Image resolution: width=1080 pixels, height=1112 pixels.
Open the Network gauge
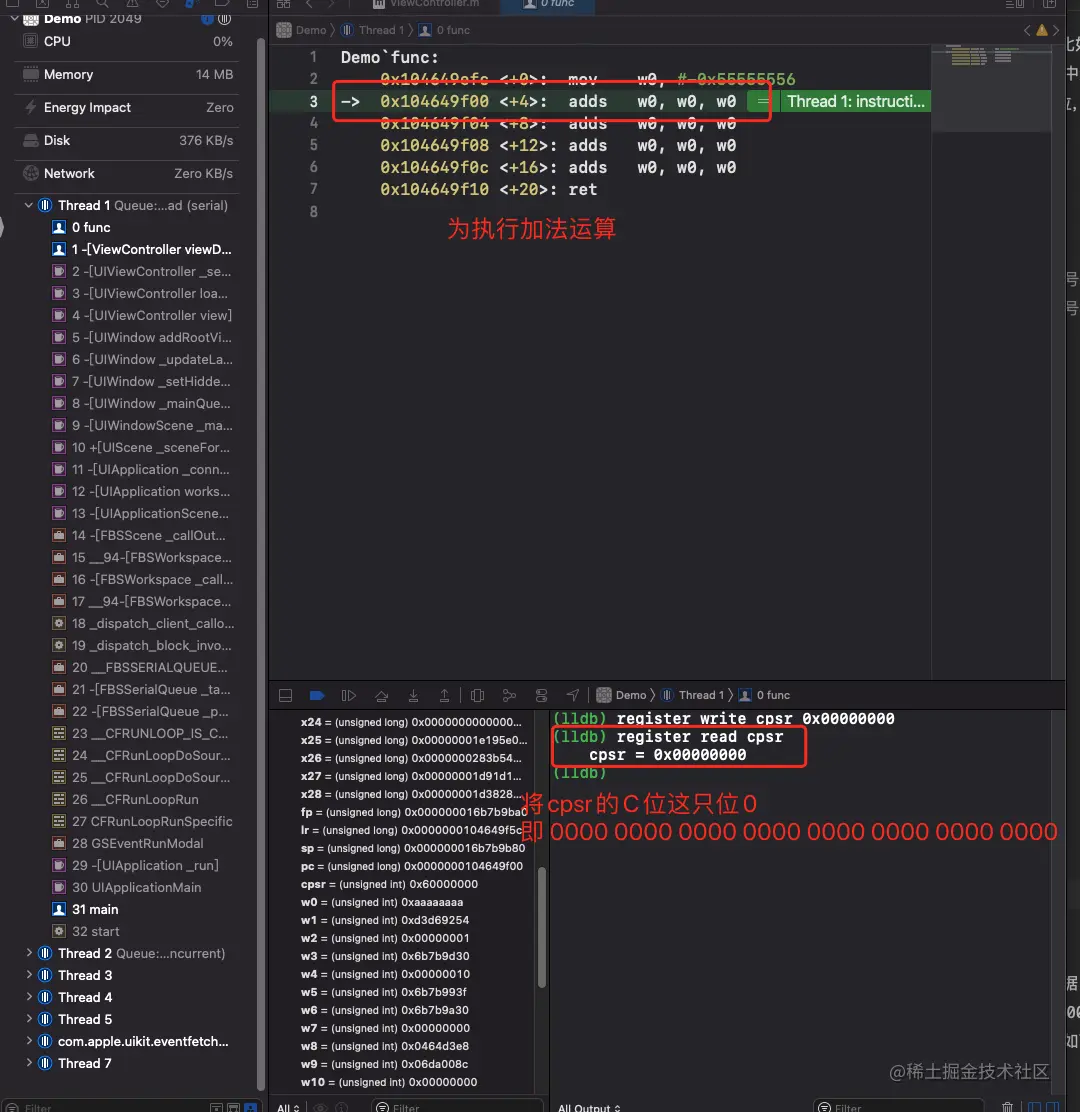coord(128,173)
